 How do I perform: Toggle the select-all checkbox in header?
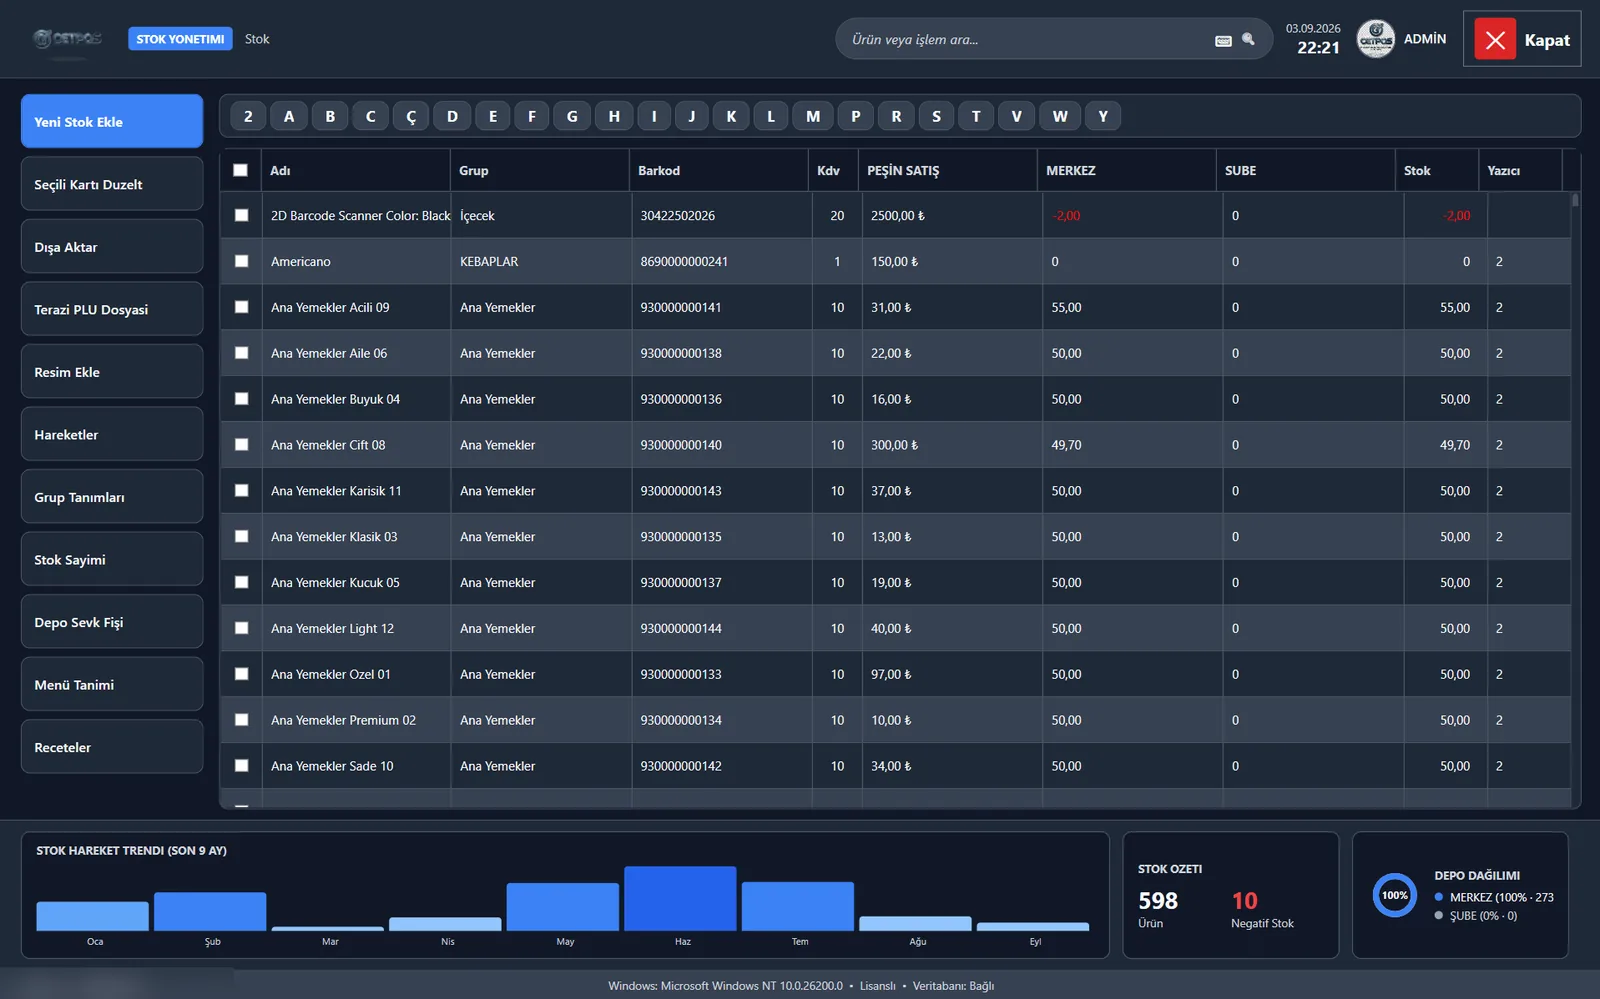point(240,170)
